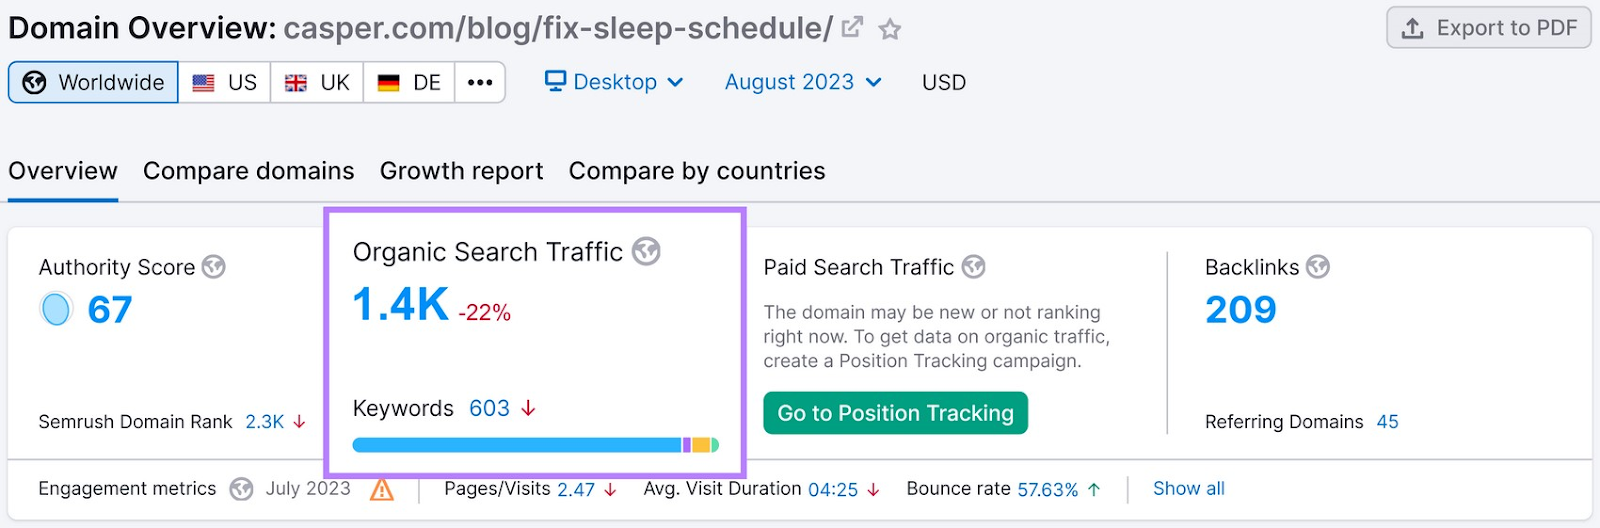Open the August 2023 date dropdown
Screen dimensions: 1600x528
tap(803, 82)
